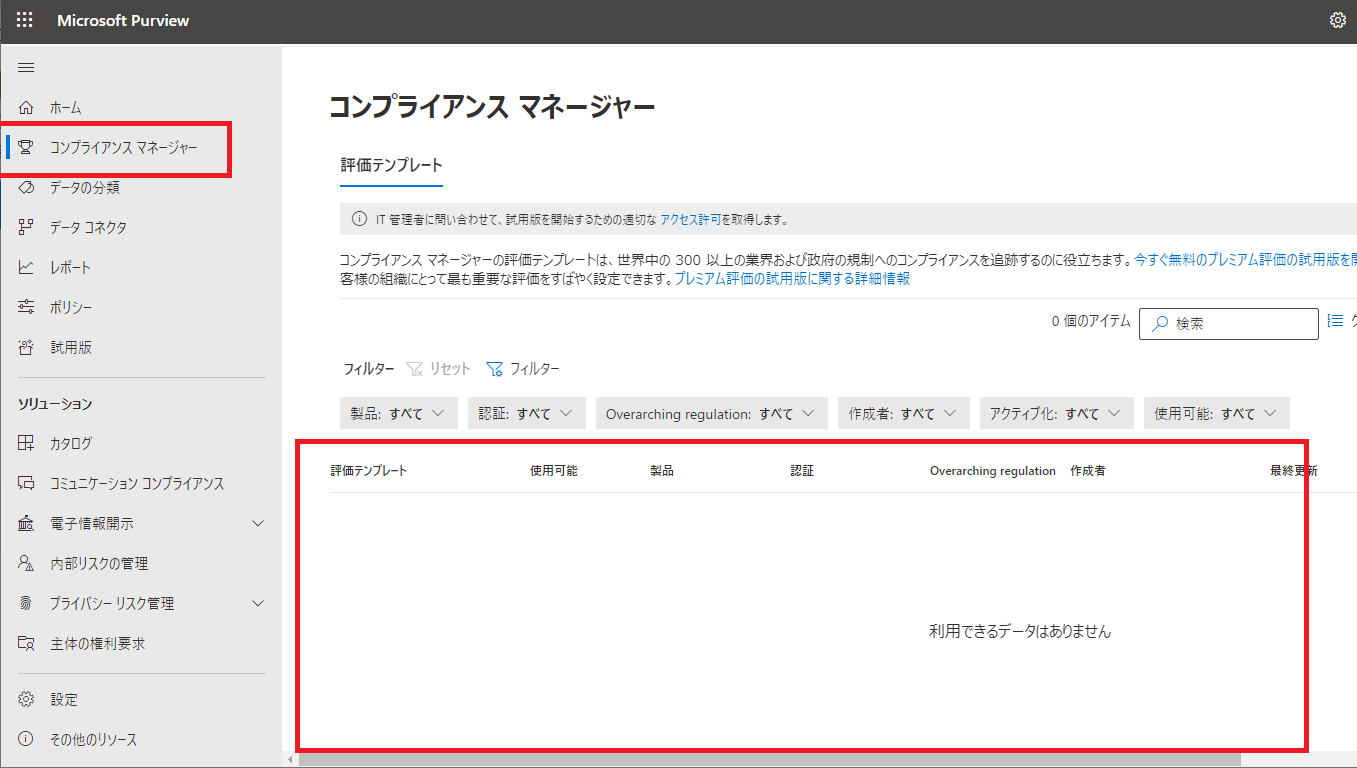Open 今すぐ無料のプレミアム評価の試用版 link
The width and height of the screenshot is (1357, 768).
pyautogui.click(x=1245, y=259)
